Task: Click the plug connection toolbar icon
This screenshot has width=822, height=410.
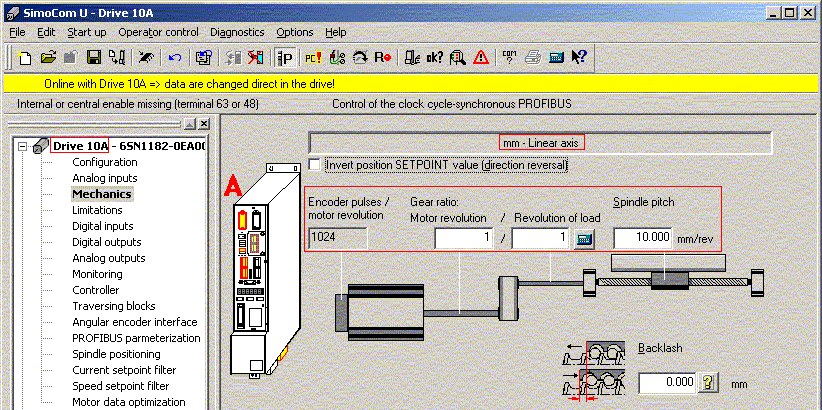Action: [145, 57]
